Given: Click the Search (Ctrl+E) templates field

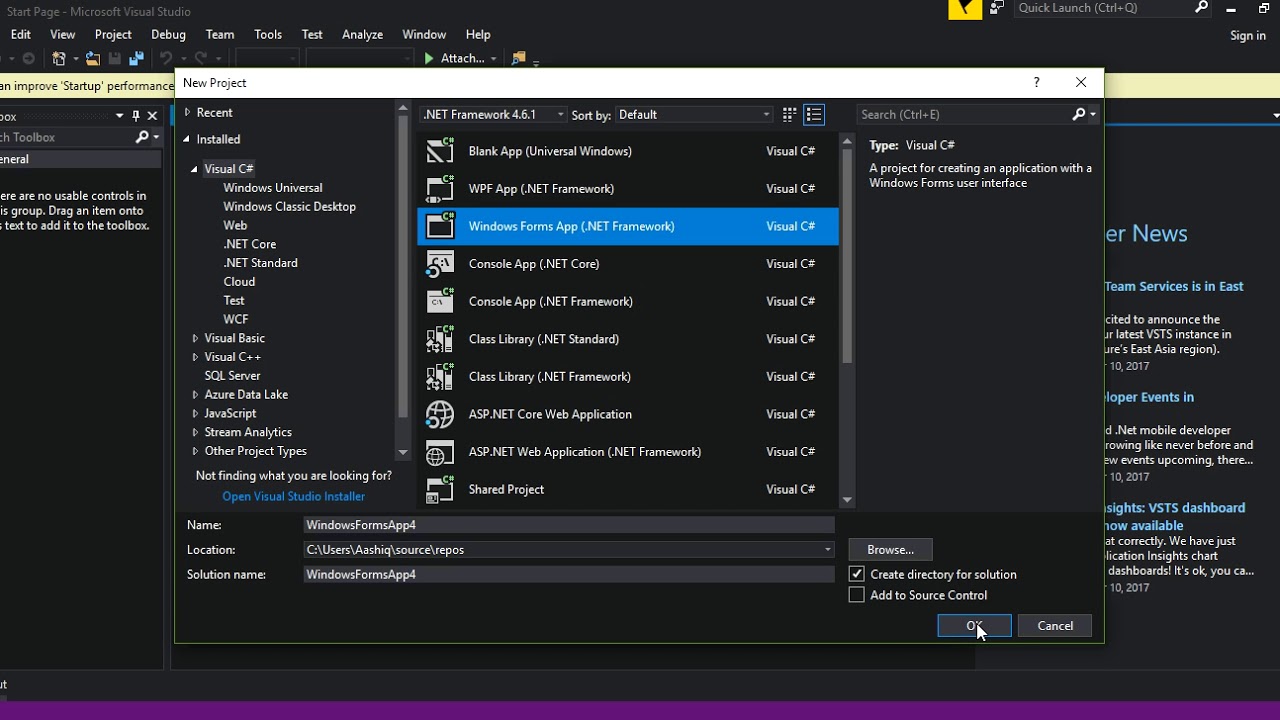Looking at the screenshot, I should 964,115.
